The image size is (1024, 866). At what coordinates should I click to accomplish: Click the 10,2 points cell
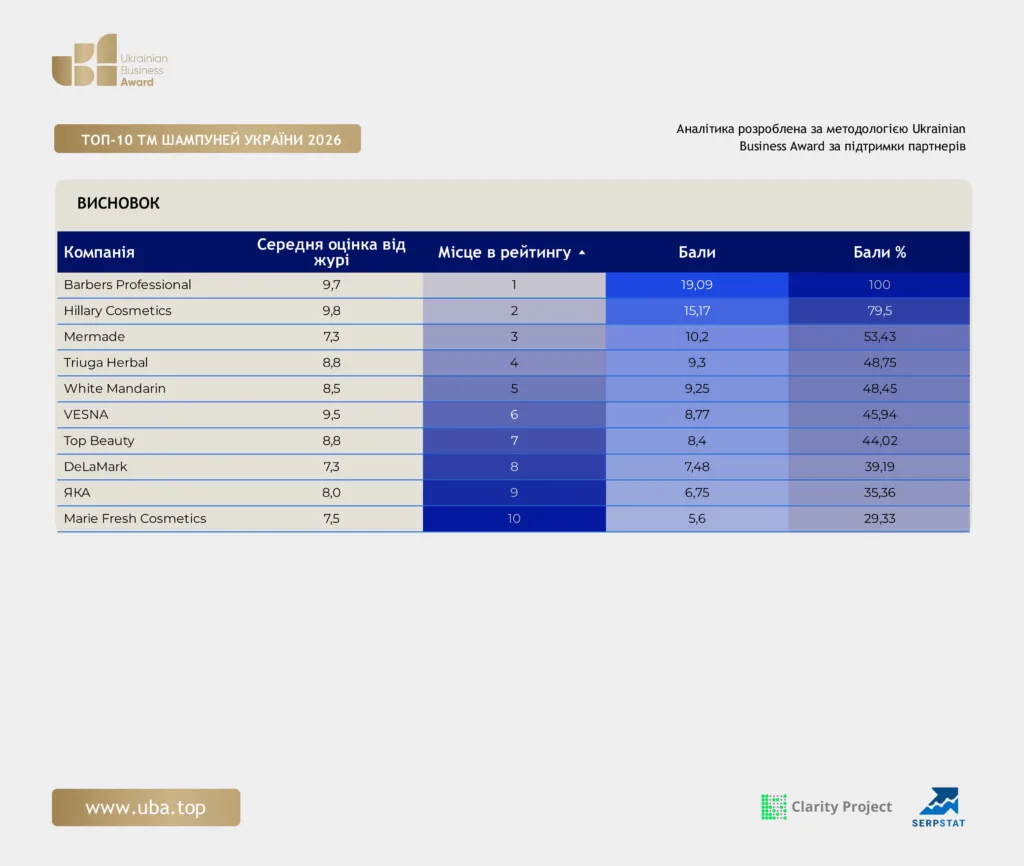click(697, 337)
